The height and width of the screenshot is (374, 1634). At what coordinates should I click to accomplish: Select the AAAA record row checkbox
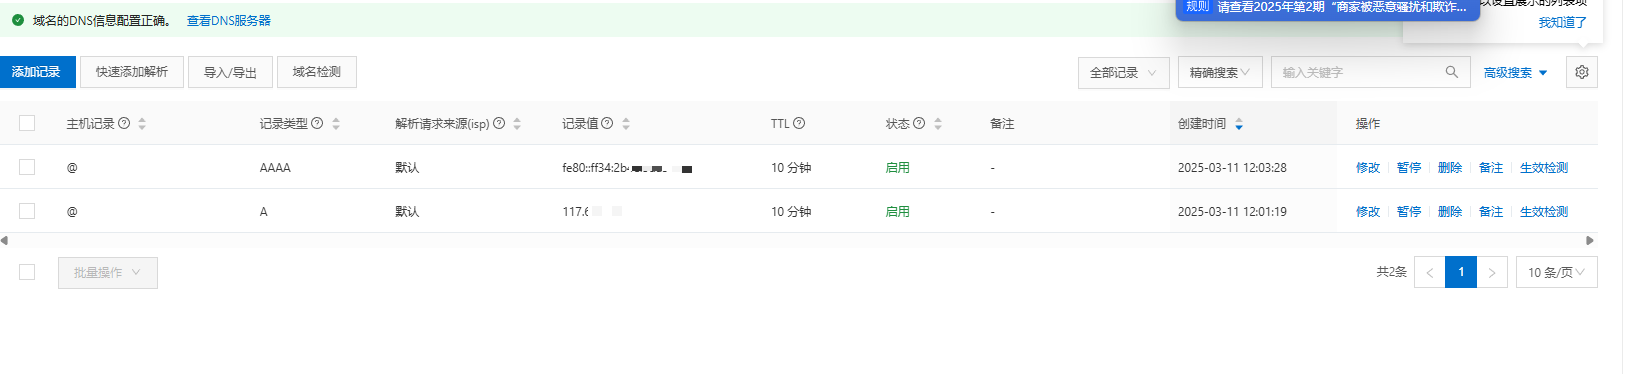(x=27, y=167)
